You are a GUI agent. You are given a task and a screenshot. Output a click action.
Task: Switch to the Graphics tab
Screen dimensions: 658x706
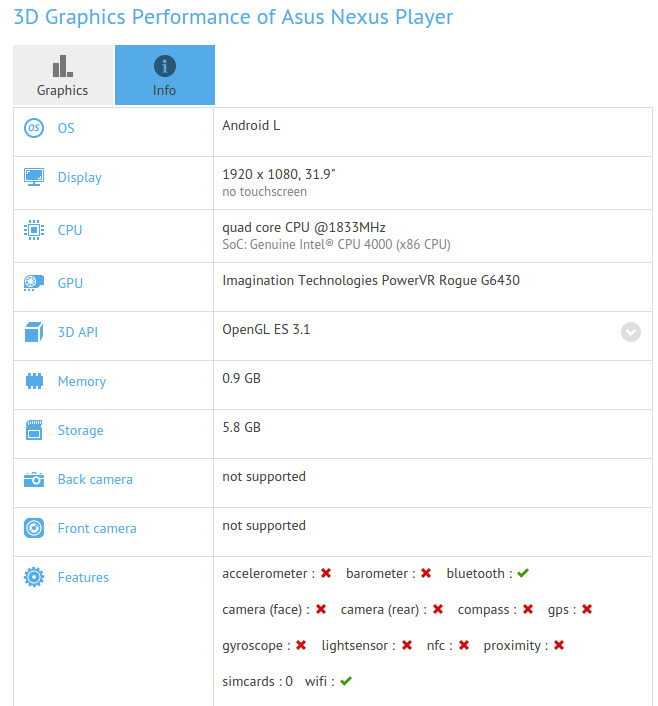point(63,75)
